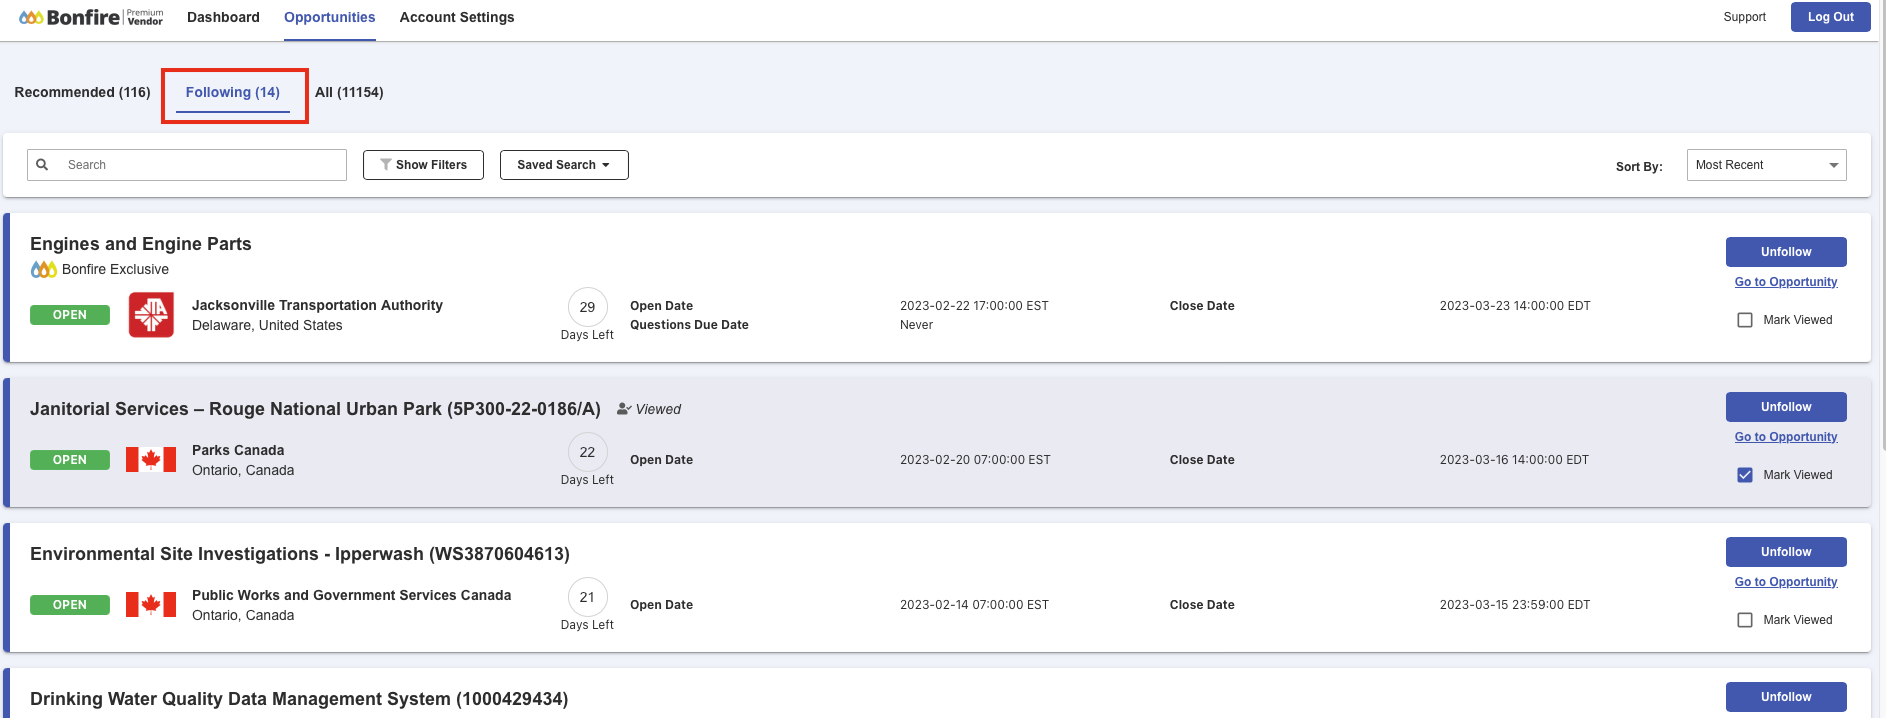Select the Following (14) tab
The width and height of the screenshot is (1886, 718).
[233, 92]
